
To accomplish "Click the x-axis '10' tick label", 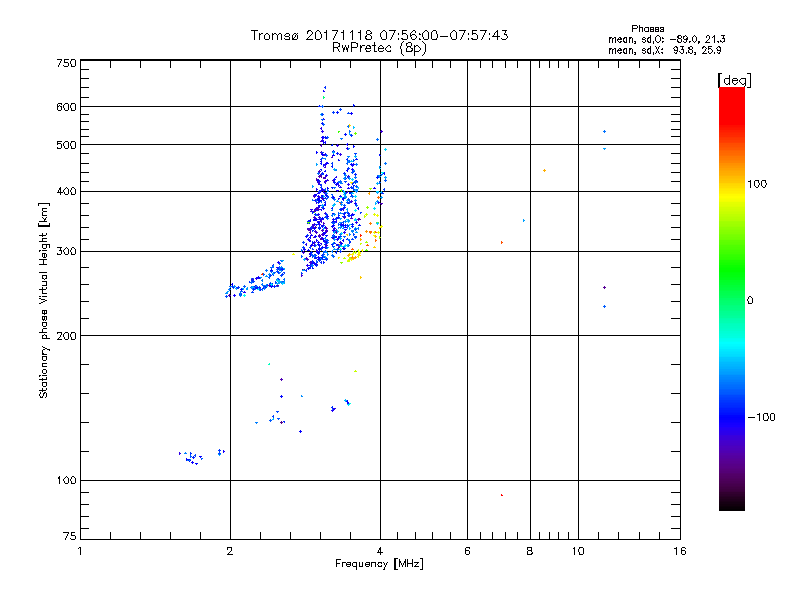I will pyautogui.click(x=578, y=551).
